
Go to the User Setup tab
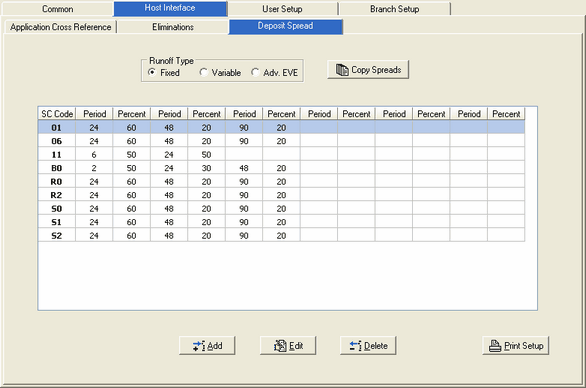[x=282, y=9]
